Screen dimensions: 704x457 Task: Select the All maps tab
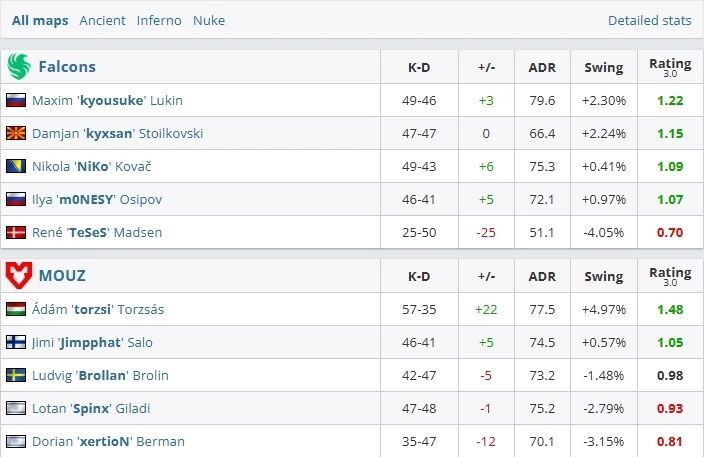40,21
